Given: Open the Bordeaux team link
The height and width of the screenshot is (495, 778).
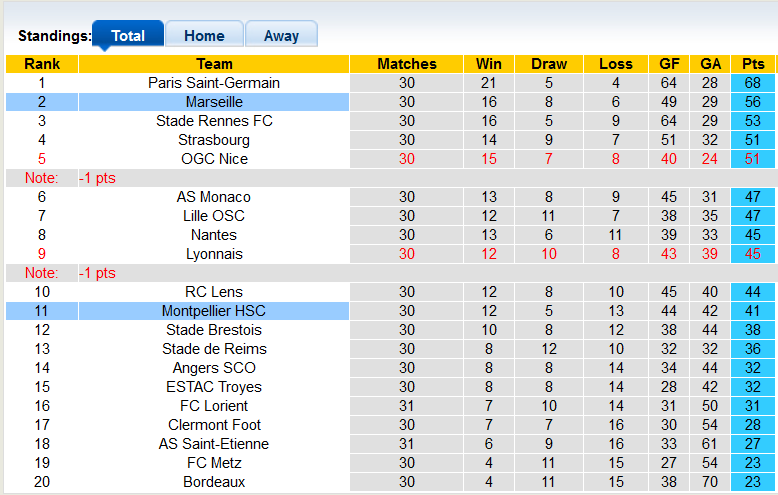Looking at the screenshot, I should point(214,482).
